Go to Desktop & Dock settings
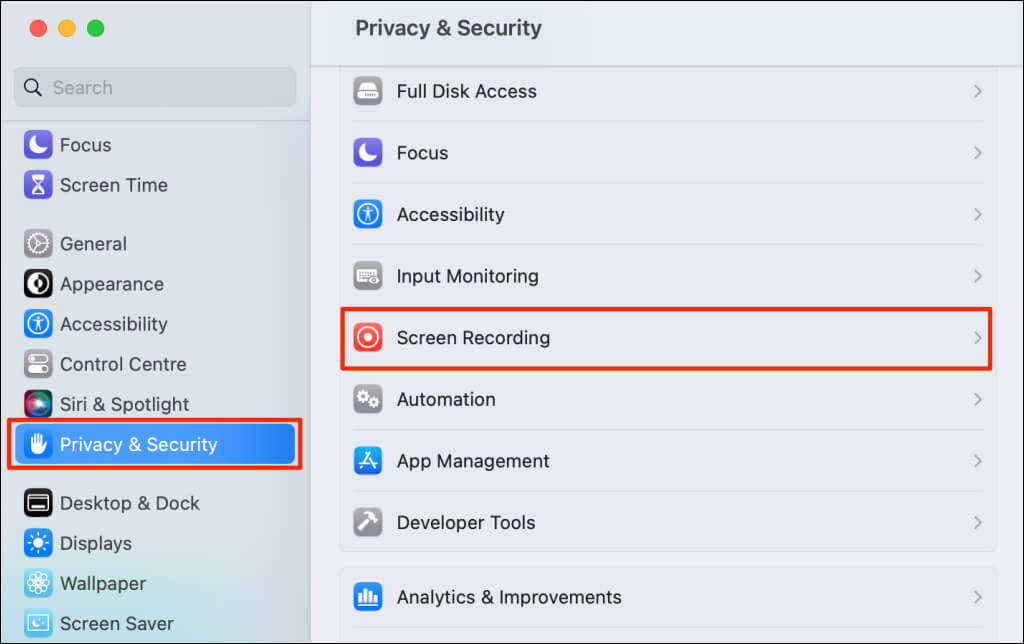Image resolution: width=1024 pixels, height=644 pixels. pos(129,504)
